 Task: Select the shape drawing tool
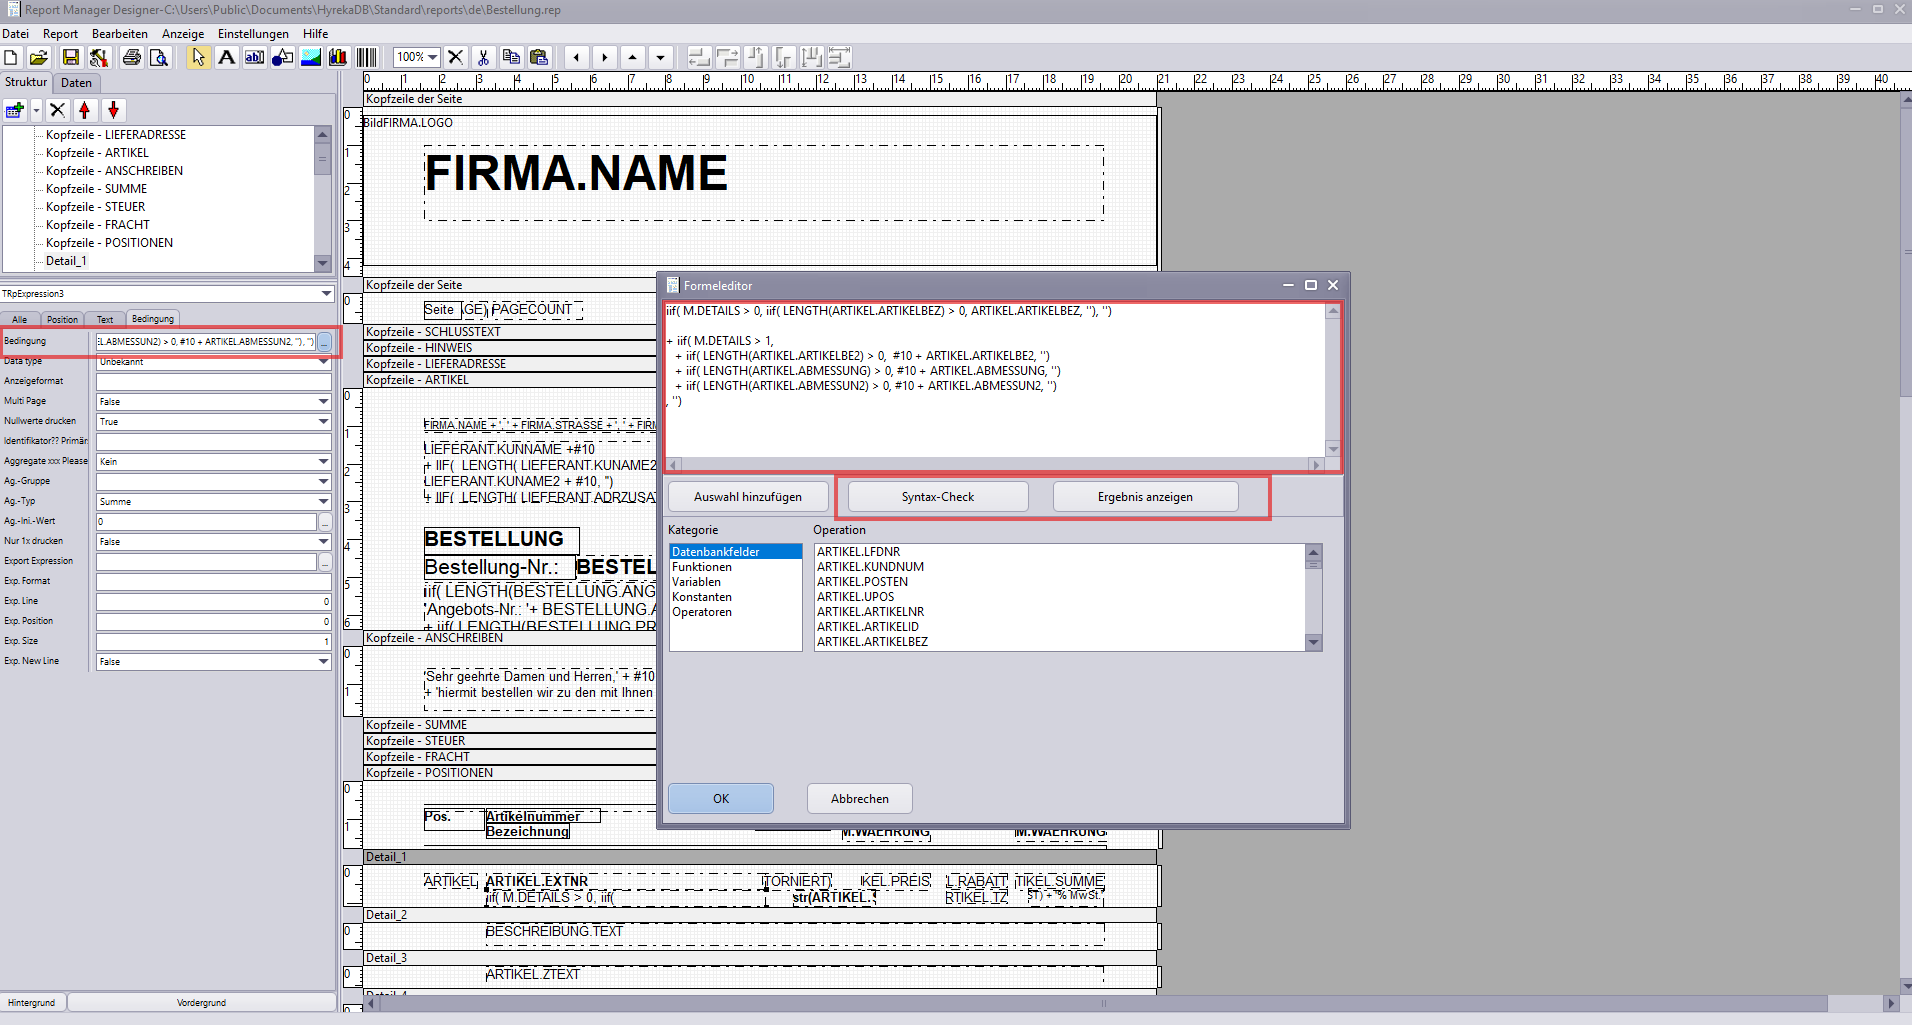point(283,57)
